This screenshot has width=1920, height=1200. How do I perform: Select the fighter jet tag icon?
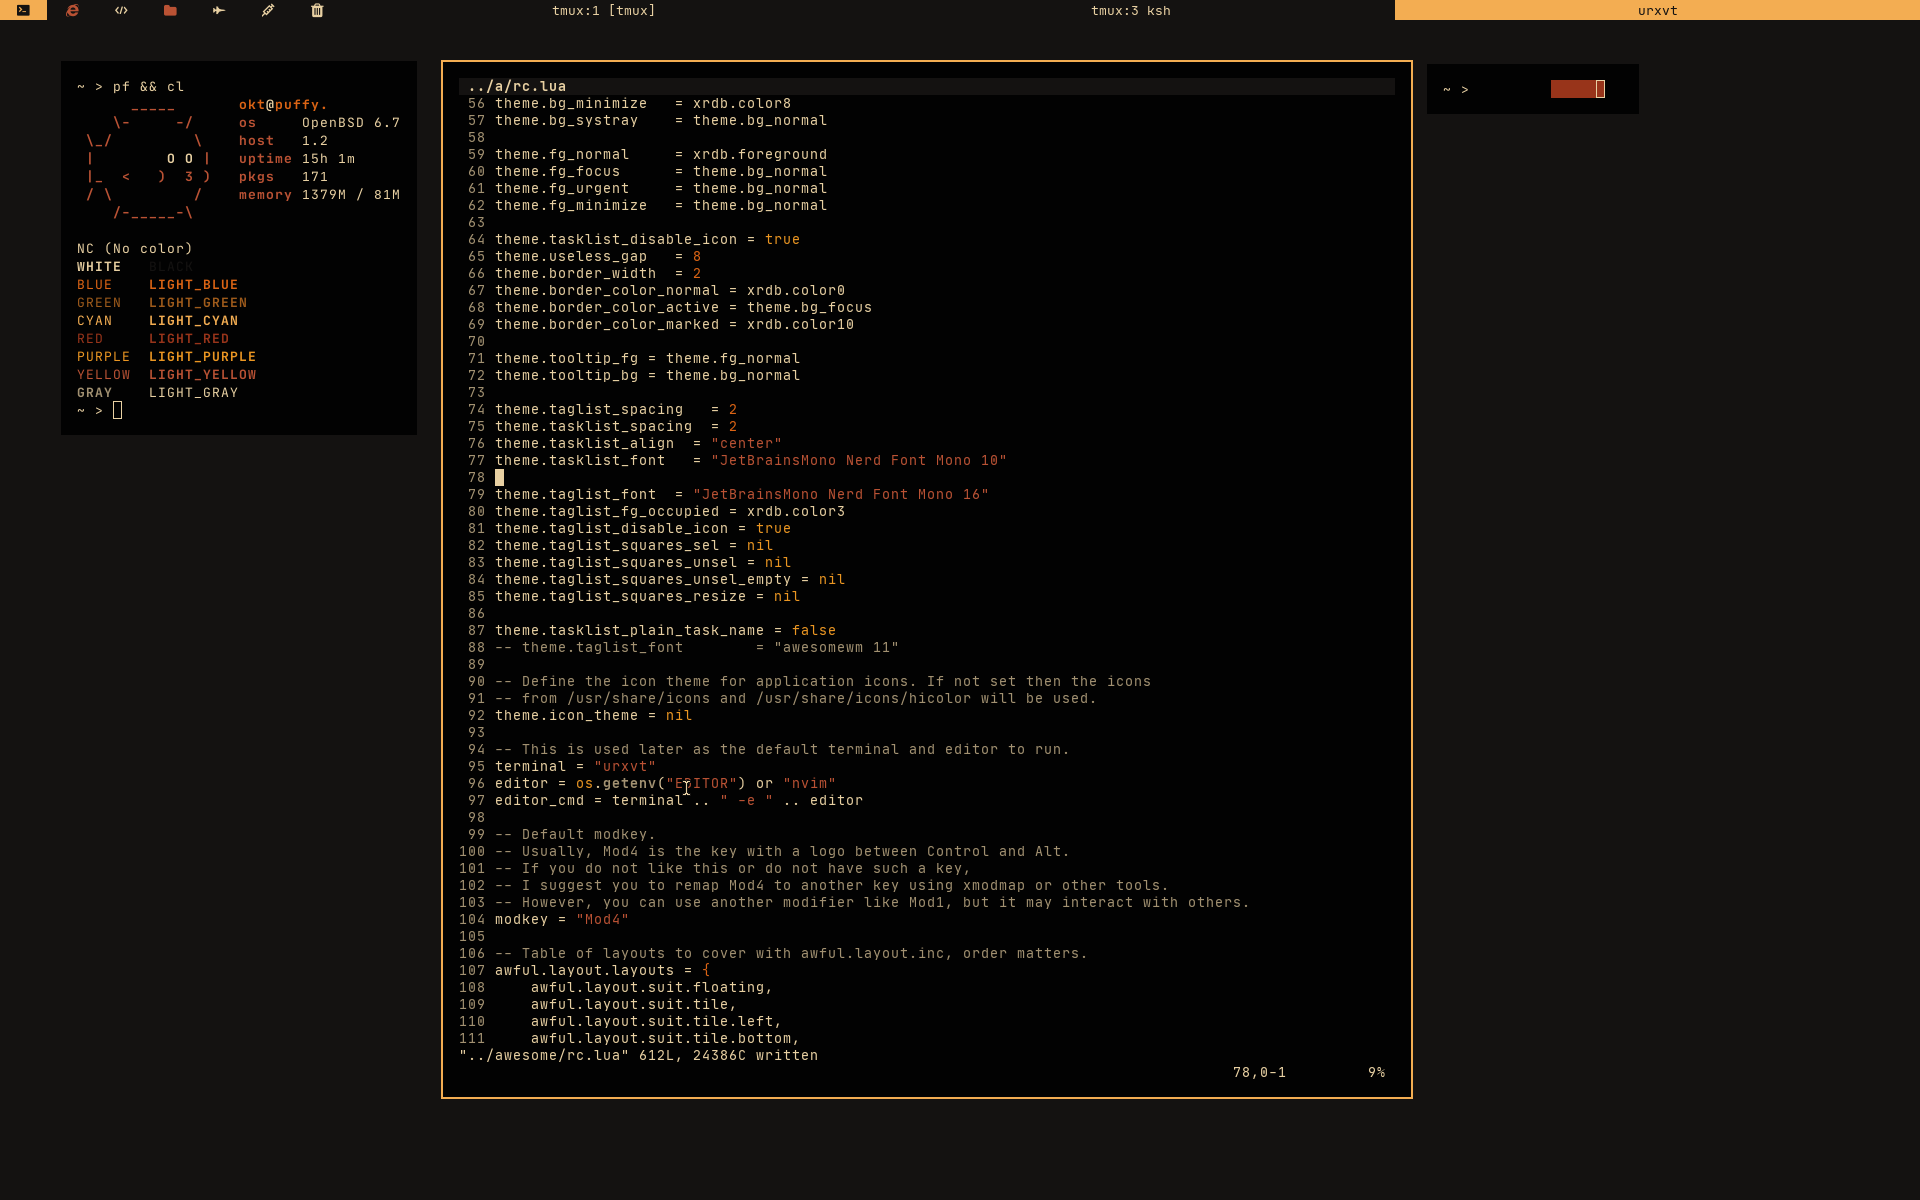(219, 10)
